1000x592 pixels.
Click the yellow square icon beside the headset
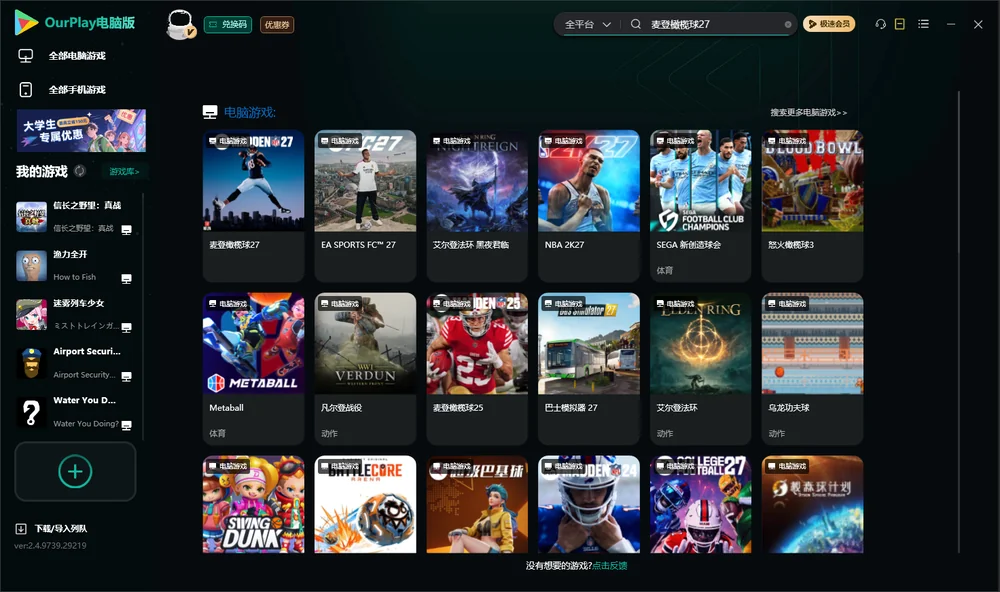(x=900, y=24)
